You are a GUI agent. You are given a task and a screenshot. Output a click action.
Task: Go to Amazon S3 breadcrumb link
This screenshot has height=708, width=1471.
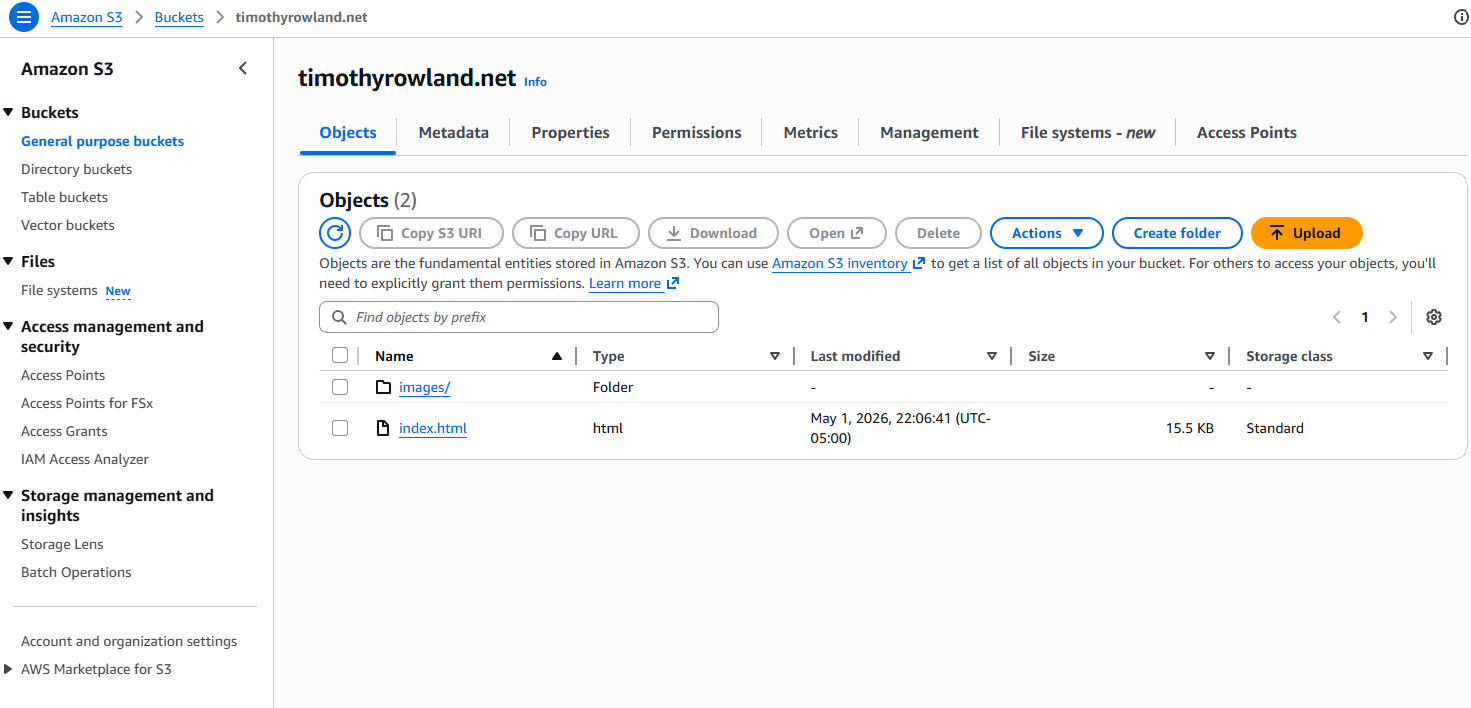click(x=87, y=17)
